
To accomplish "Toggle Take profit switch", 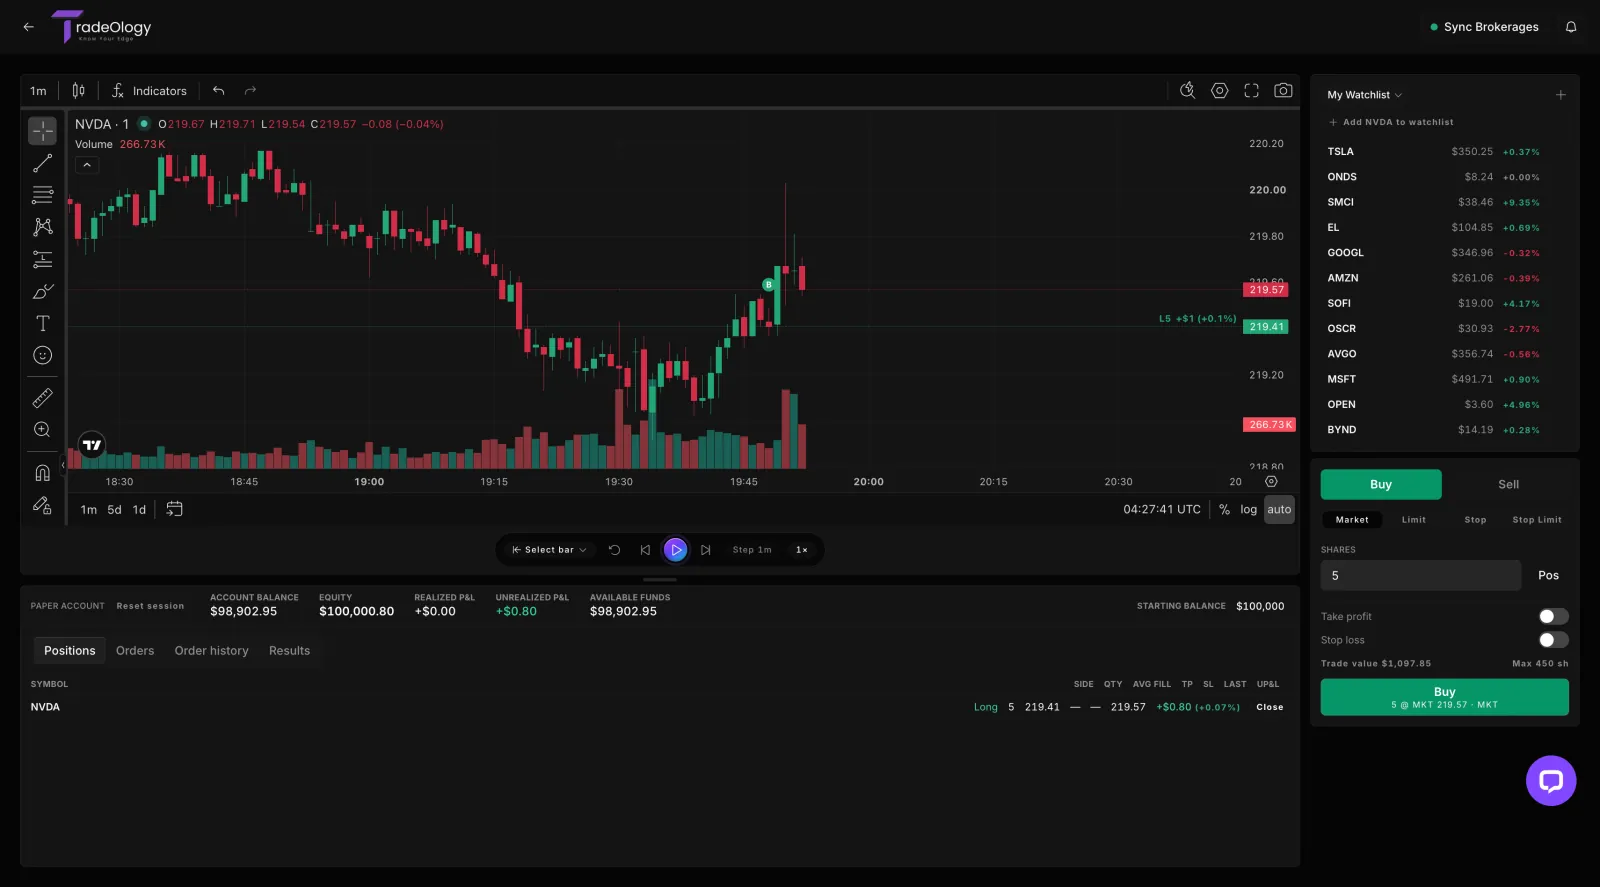I will [x=1553, y=616].
